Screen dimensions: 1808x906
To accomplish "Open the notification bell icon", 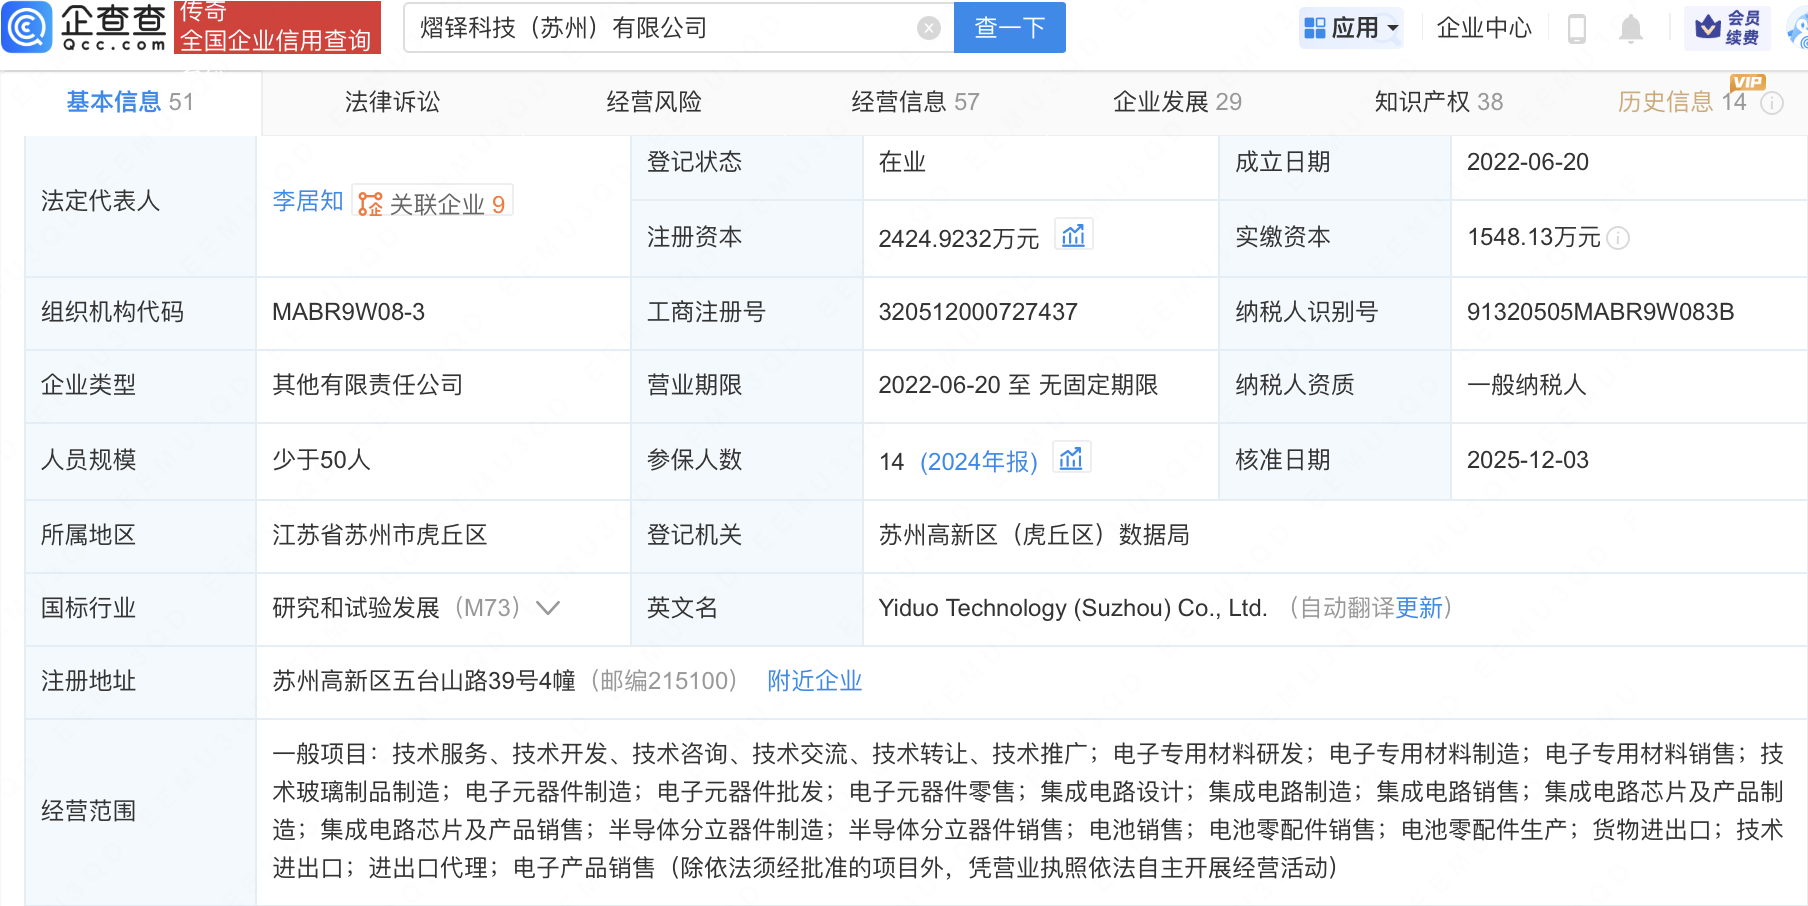I will (x=1630, y=28).
